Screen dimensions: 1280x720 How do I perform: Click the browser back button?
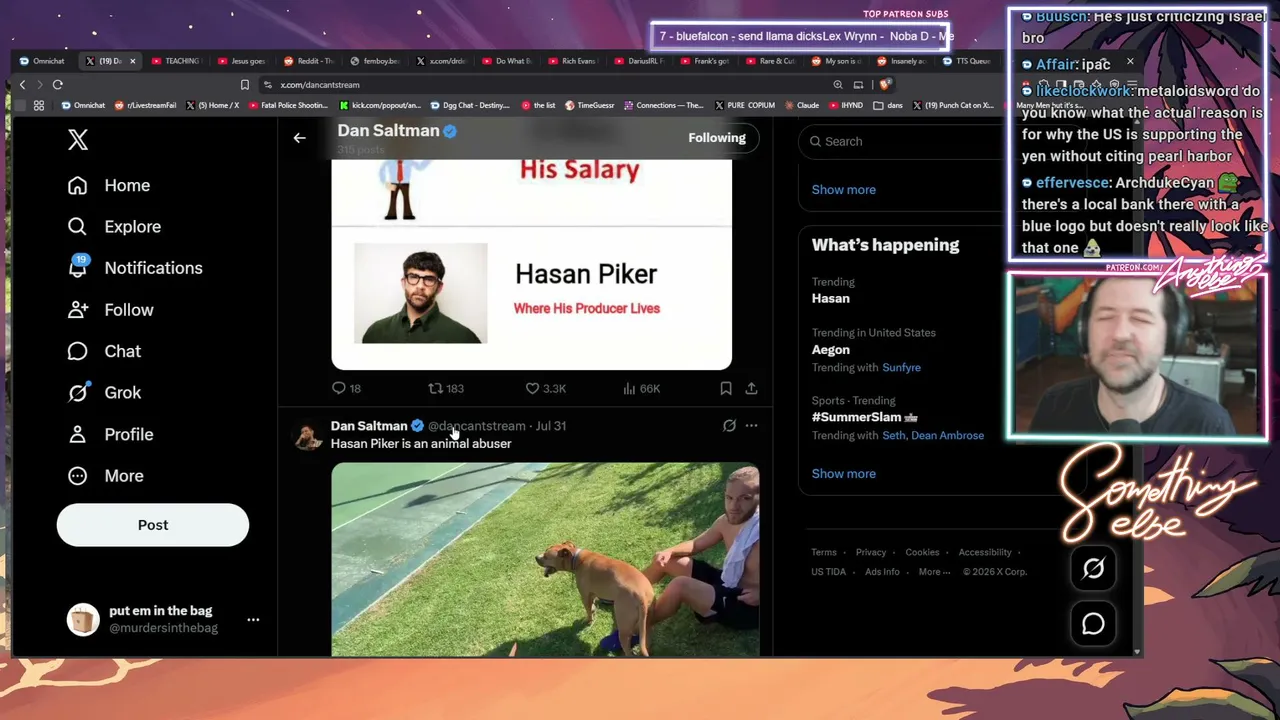(x=23, y=85)
